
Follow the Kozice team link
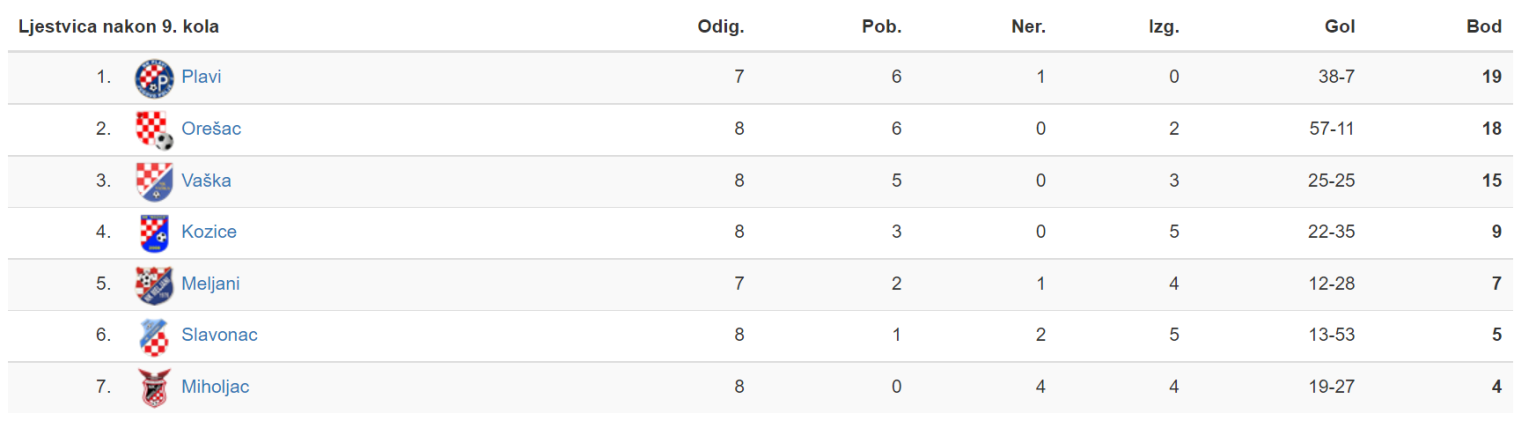209,232
